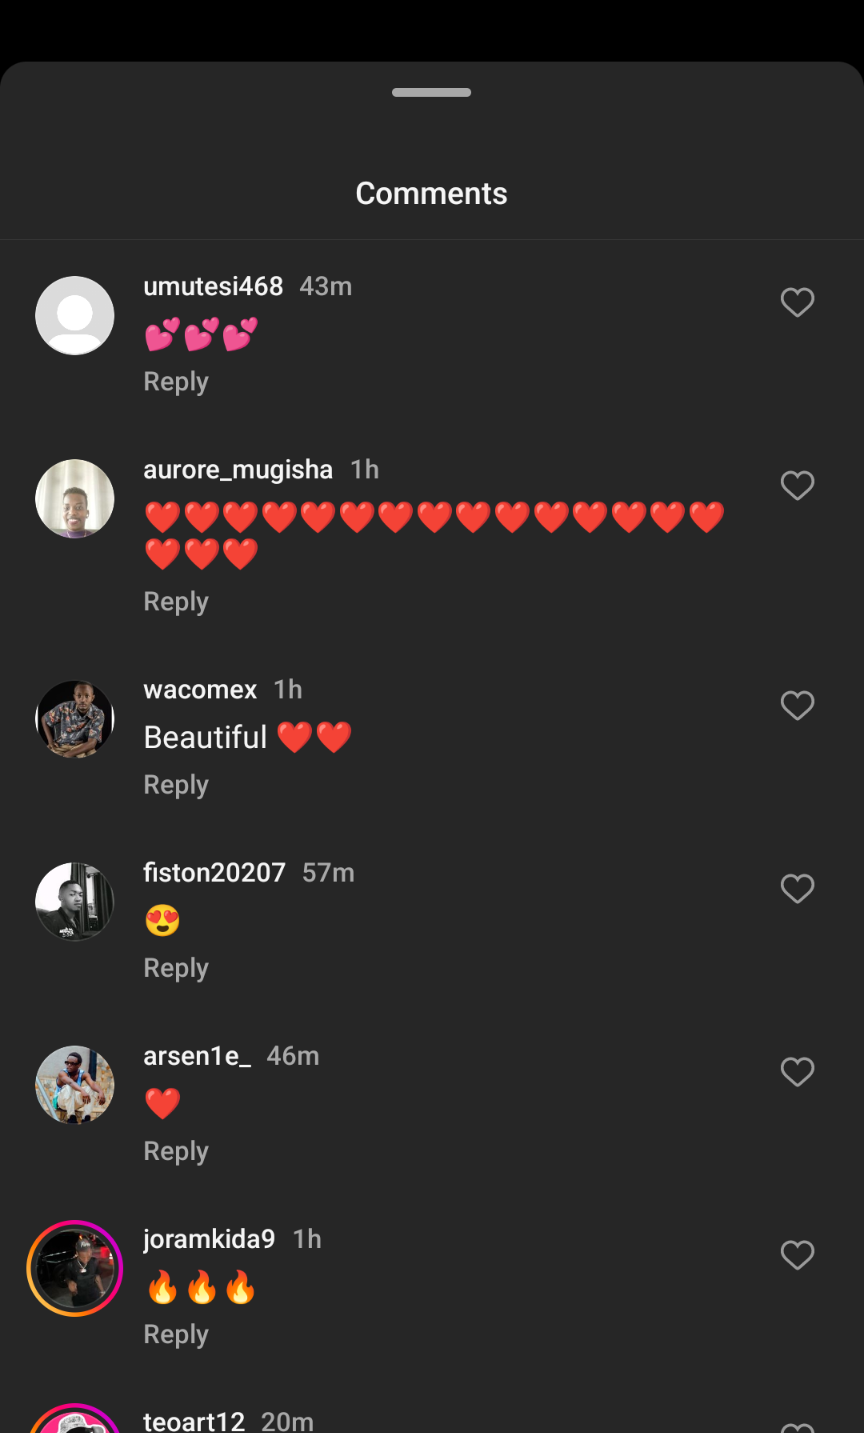
Task: Like arsen1e_'s red heart comment
Action: pos(797,1072)
